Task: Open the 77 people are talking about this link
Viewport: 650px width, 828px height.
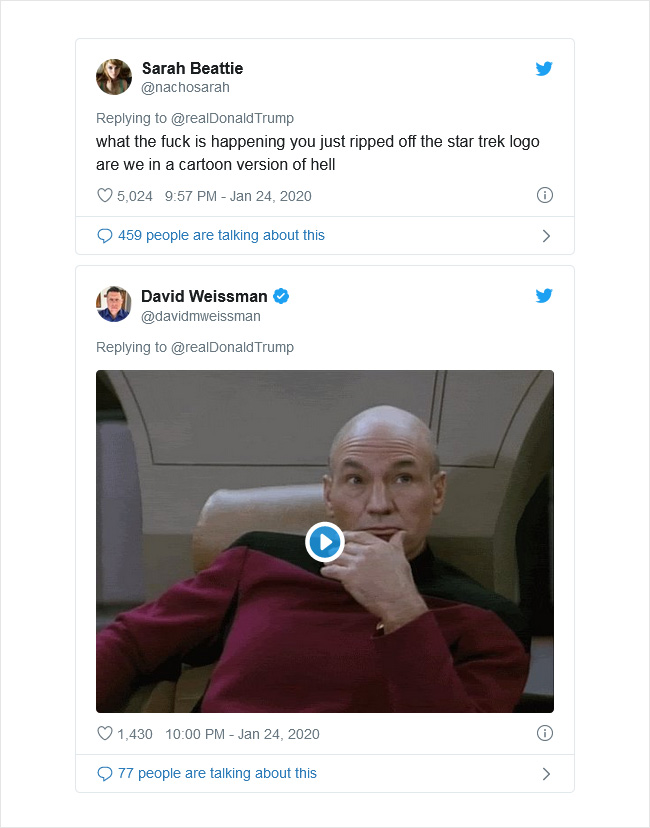Action: [217, 774]
